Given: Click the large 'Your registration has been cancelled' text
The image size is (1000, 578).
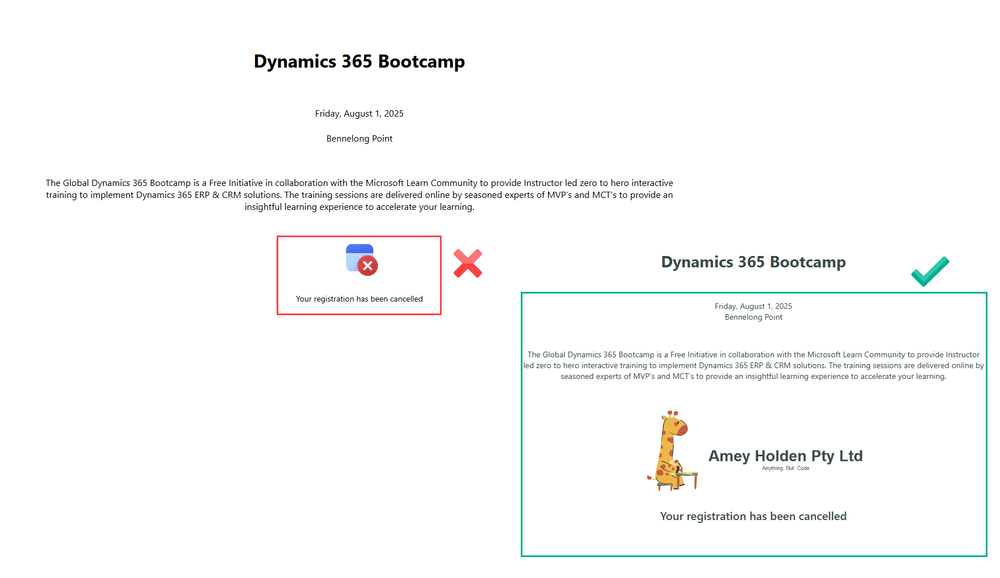Looking at the screenshot, I should pos(753,516).
